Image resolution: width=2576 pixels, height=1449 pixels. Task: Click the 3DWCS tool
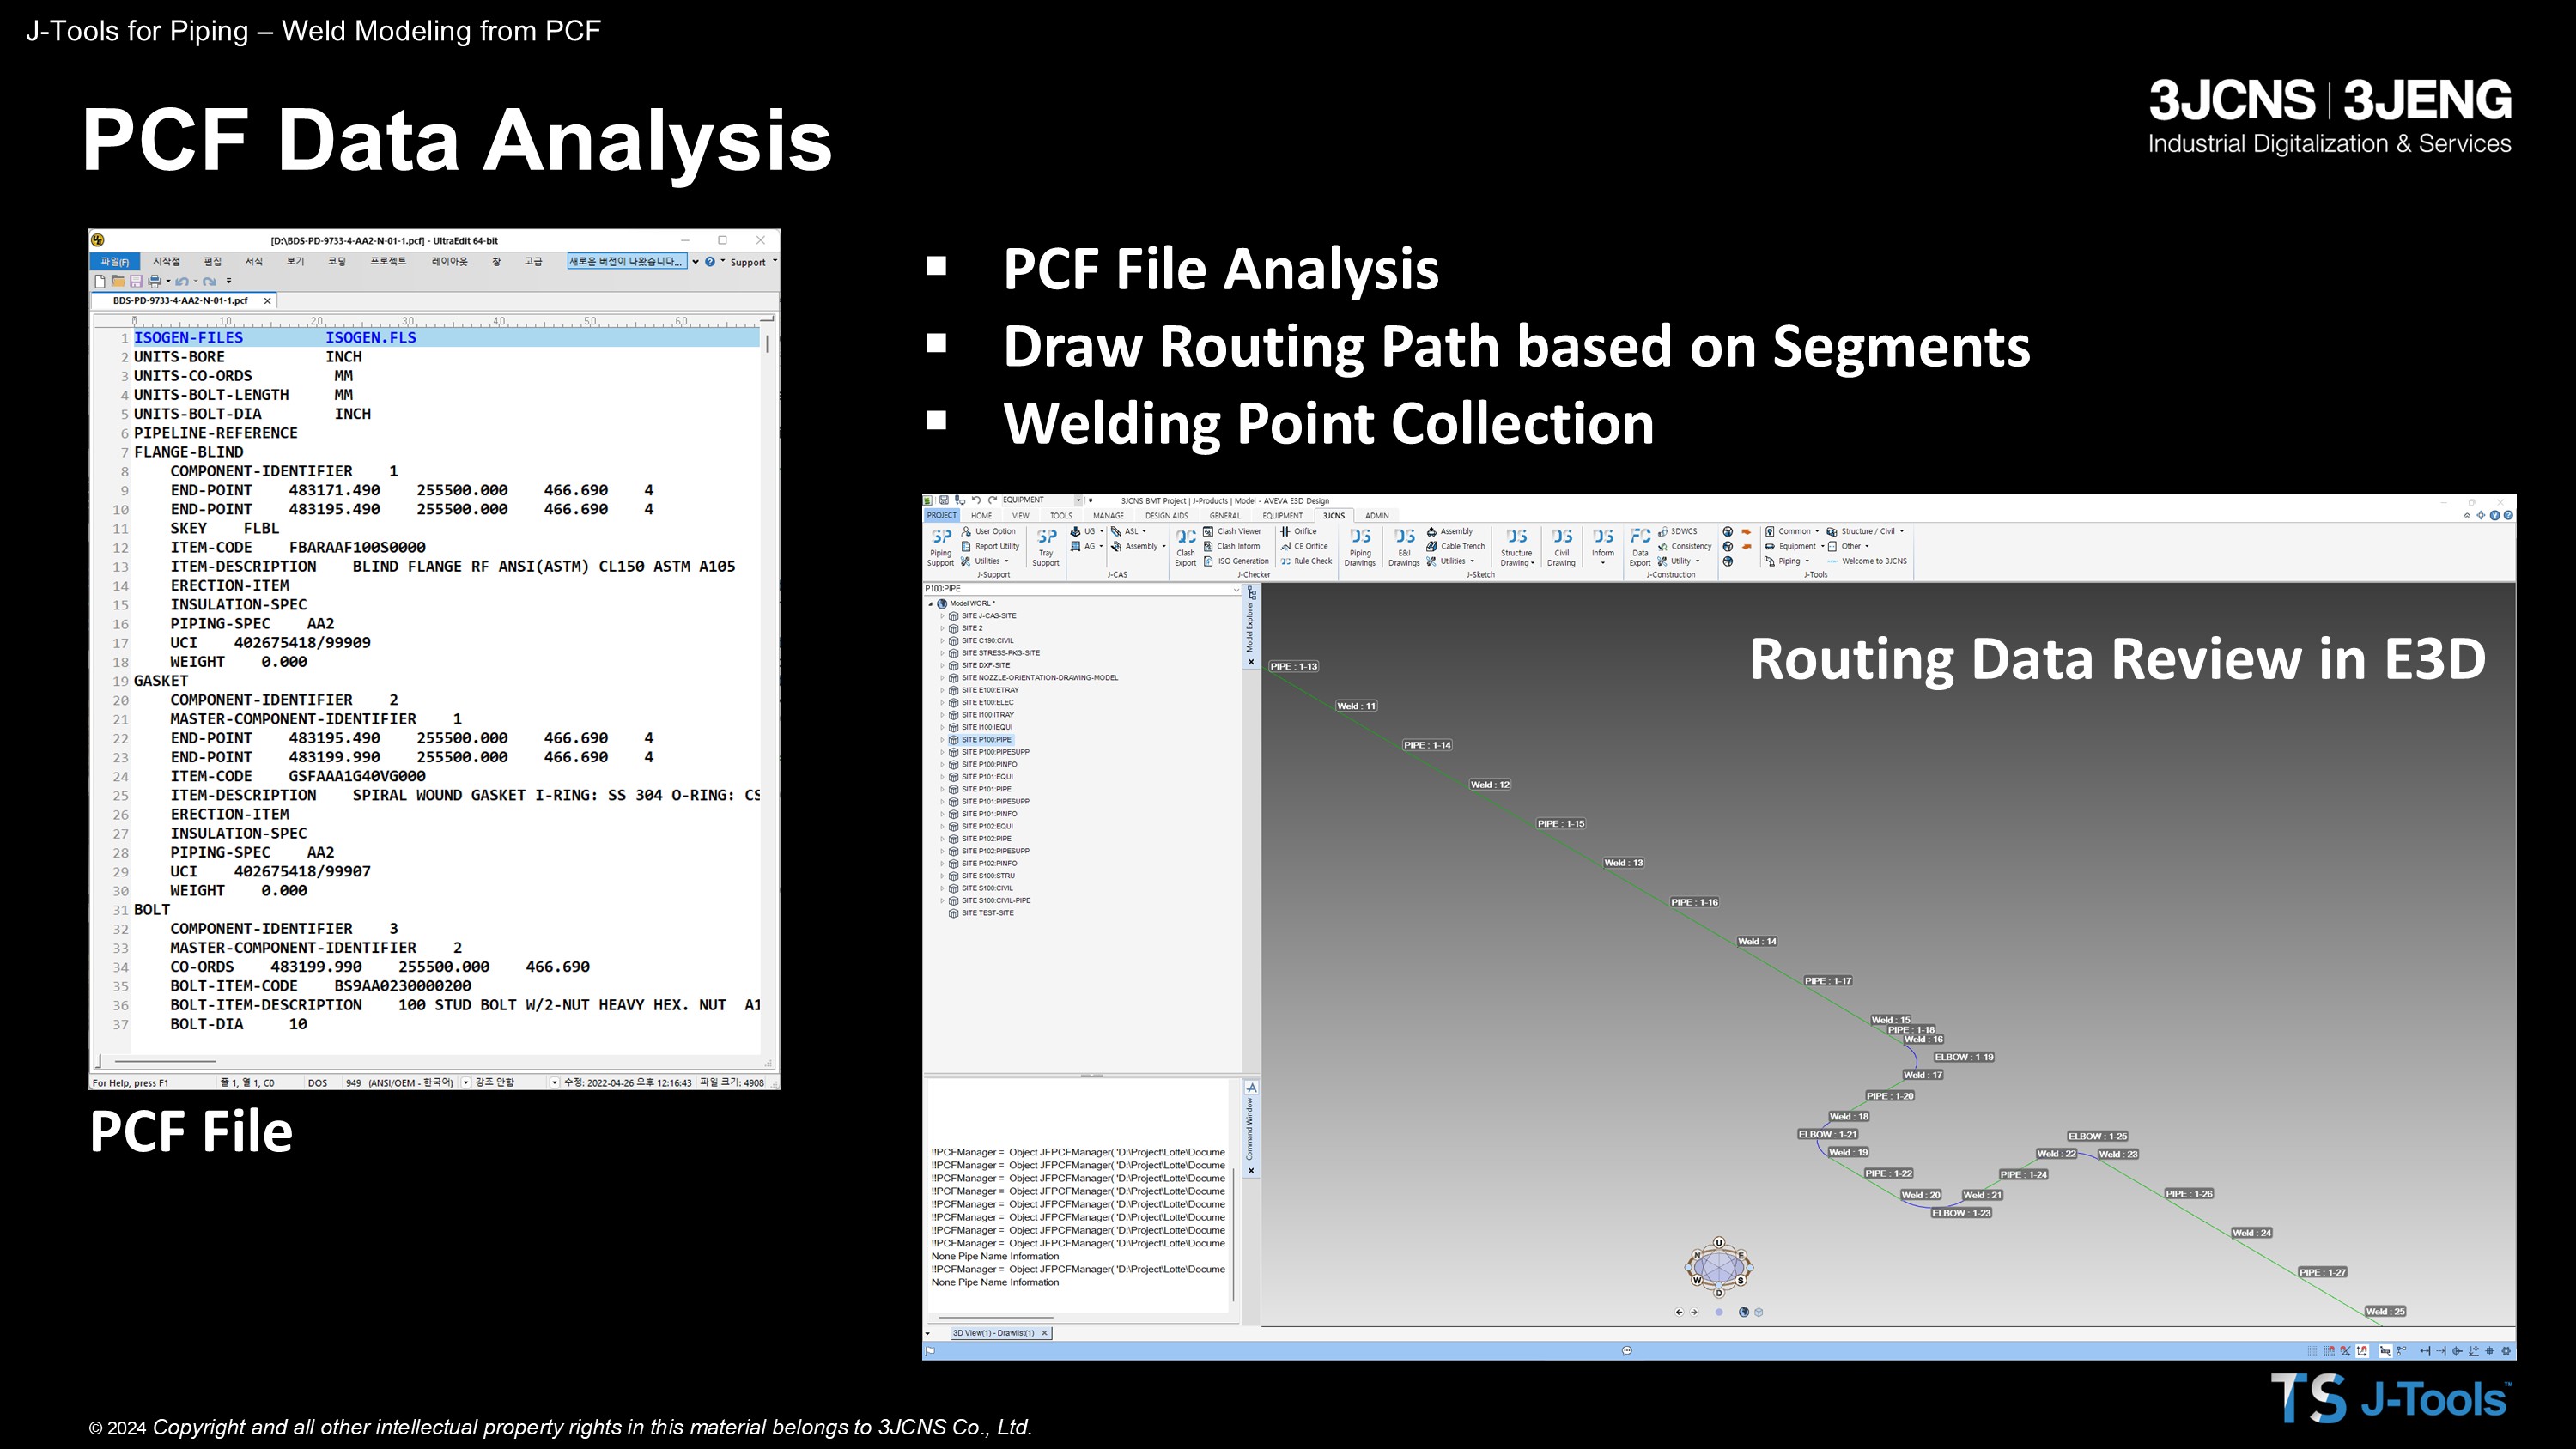point(1677,531)
